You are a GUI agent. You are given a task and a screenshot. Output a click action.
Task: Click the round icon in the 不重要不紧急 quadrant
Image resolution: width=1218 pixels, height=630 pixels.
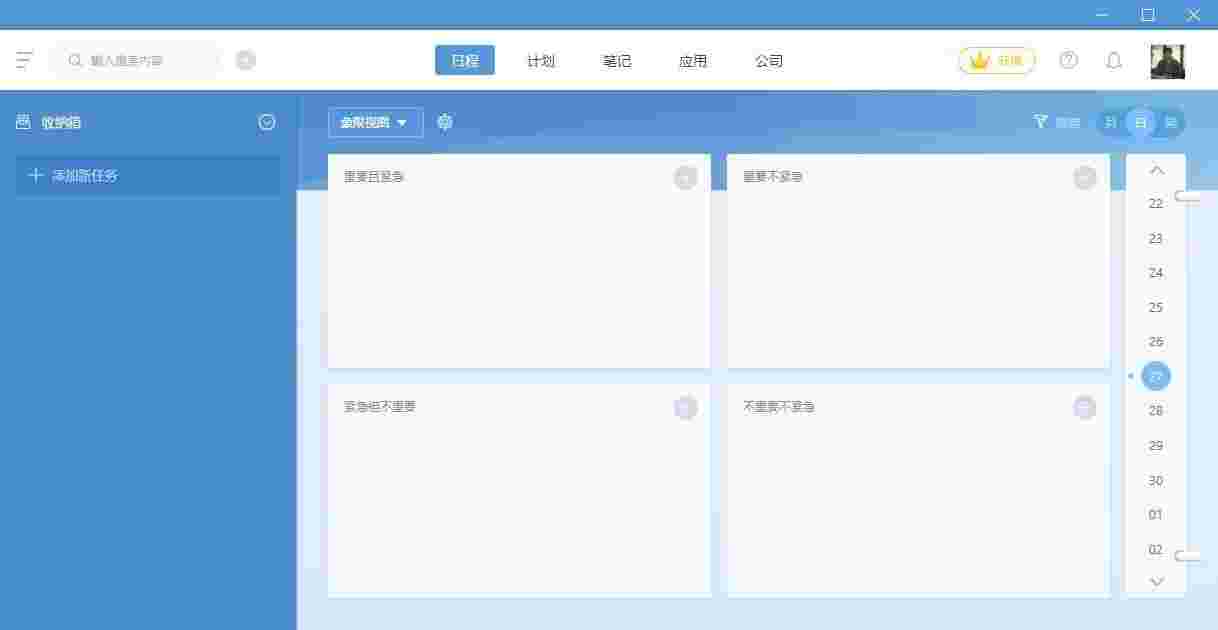point(1084,407)
